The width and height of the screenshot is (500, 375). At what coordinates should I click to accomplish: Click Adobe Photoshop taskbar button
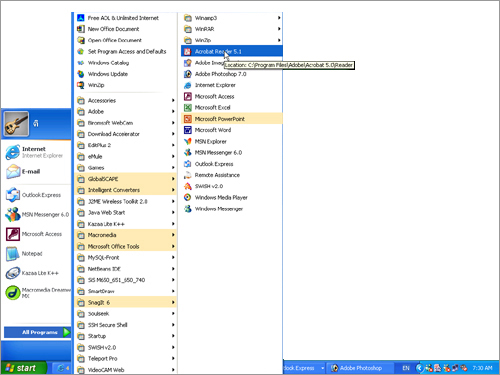(361, 368)
